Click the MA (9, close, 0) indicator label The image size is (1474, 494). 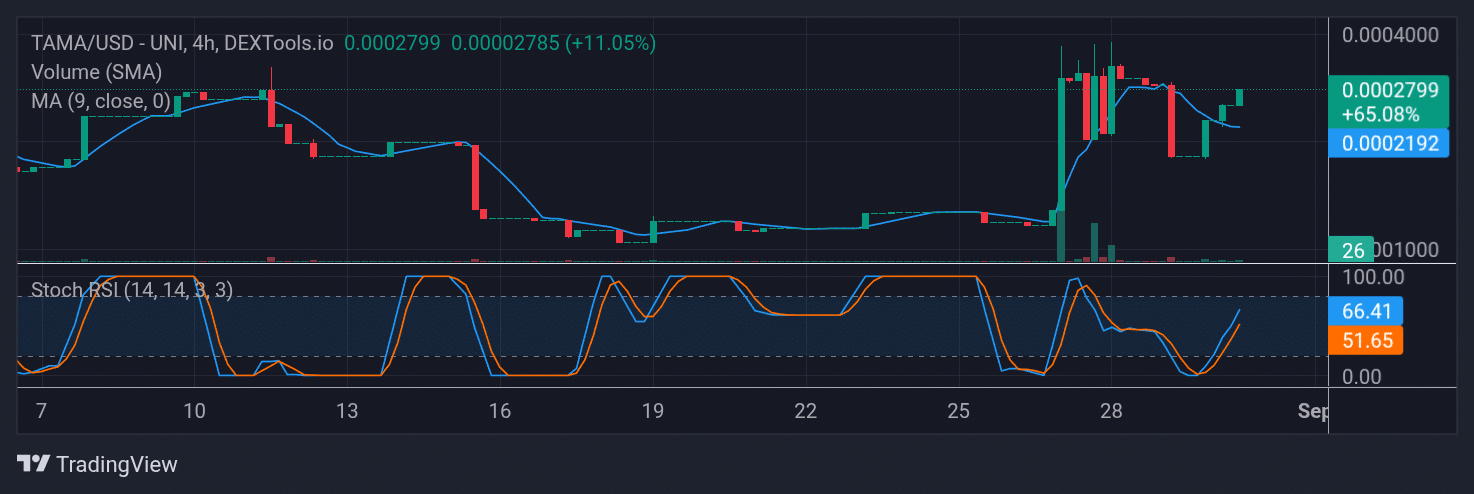(x=101, y=100)
